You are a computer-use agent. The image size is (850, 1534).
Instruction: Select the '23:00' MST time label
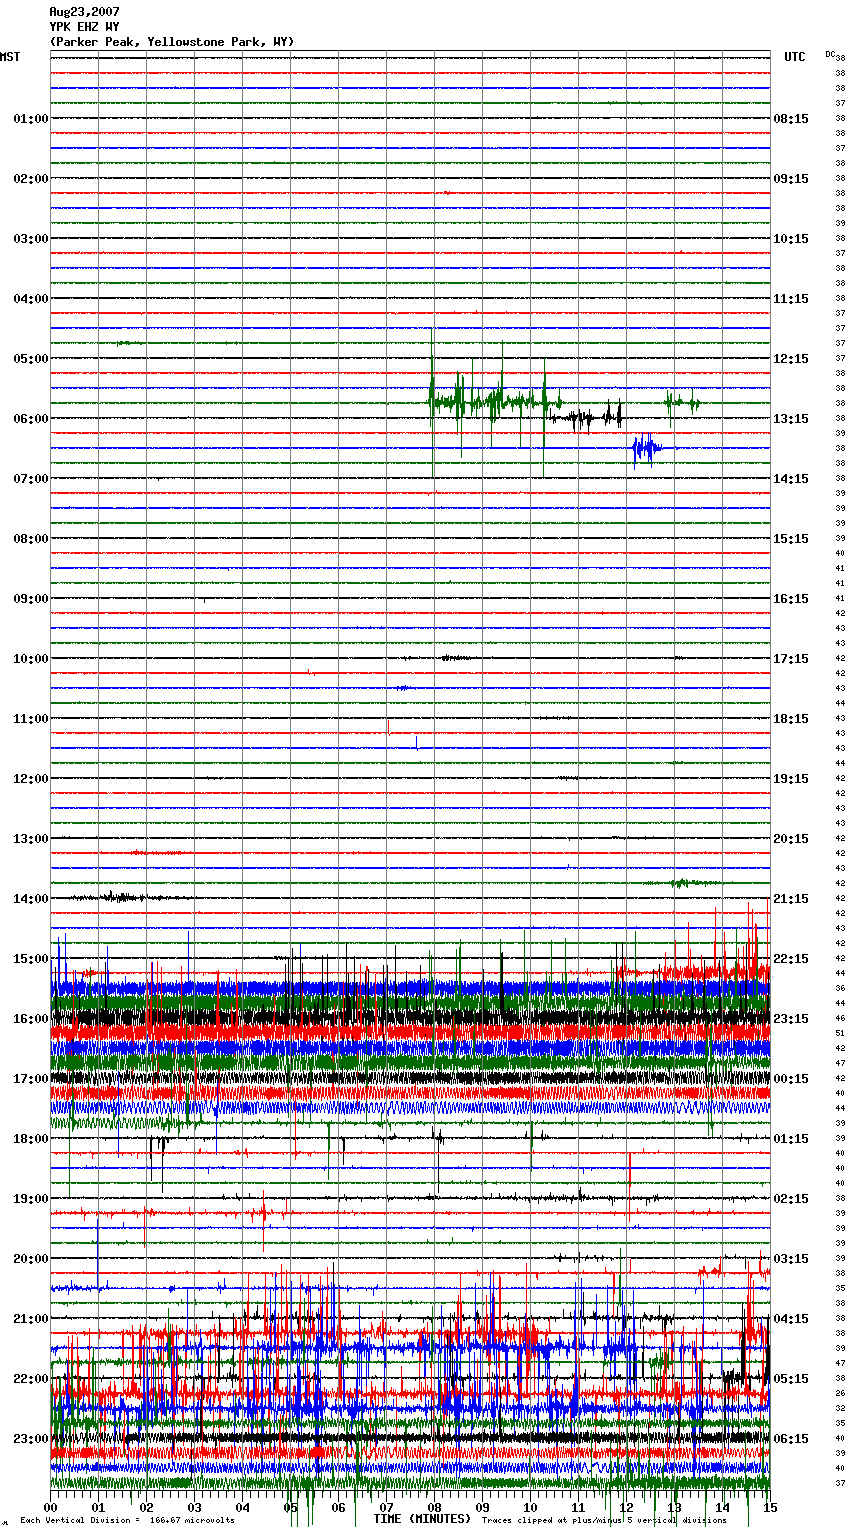31,1439
